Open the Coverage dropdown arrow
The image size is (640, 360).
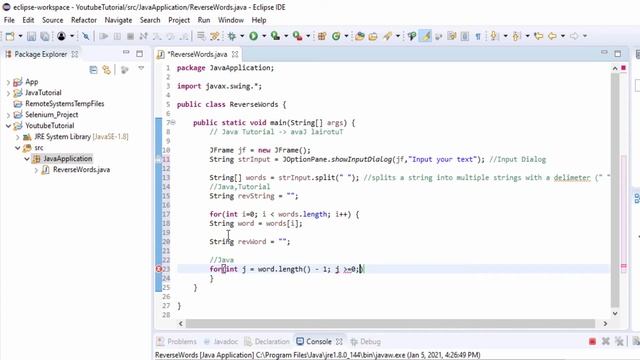286,36
